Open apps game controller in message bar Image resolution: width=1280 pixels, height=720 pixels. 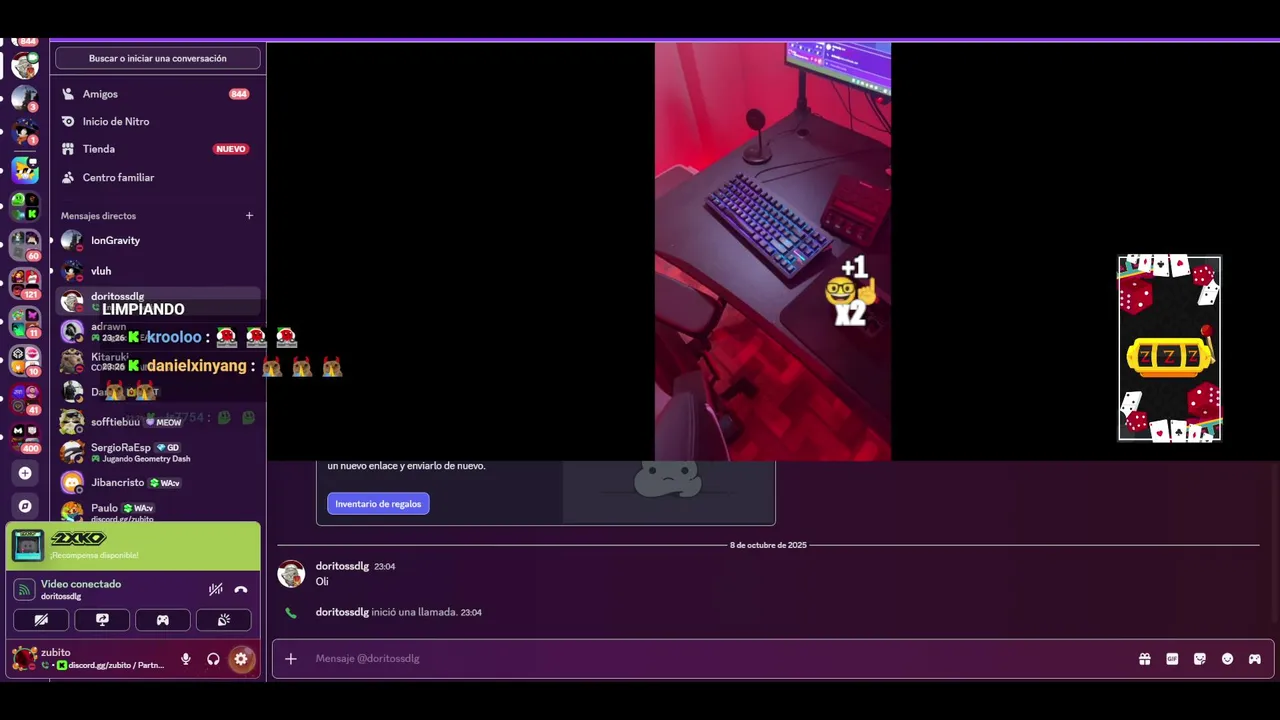coord(1255,659)
